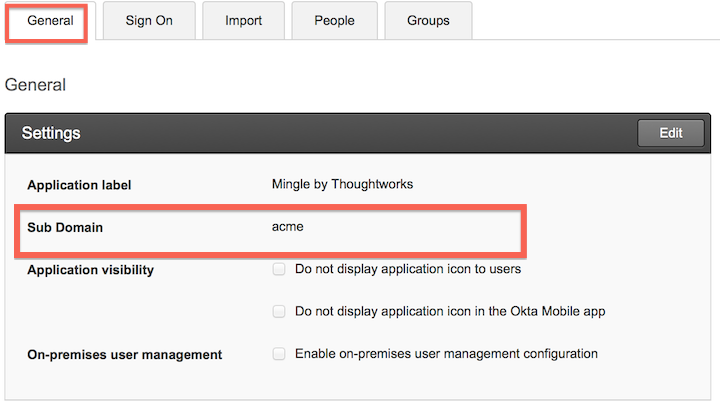Tick the on-premises user management configuration checkbox
This screenshot has width=720, height=401.
click(x=279, y=353)
